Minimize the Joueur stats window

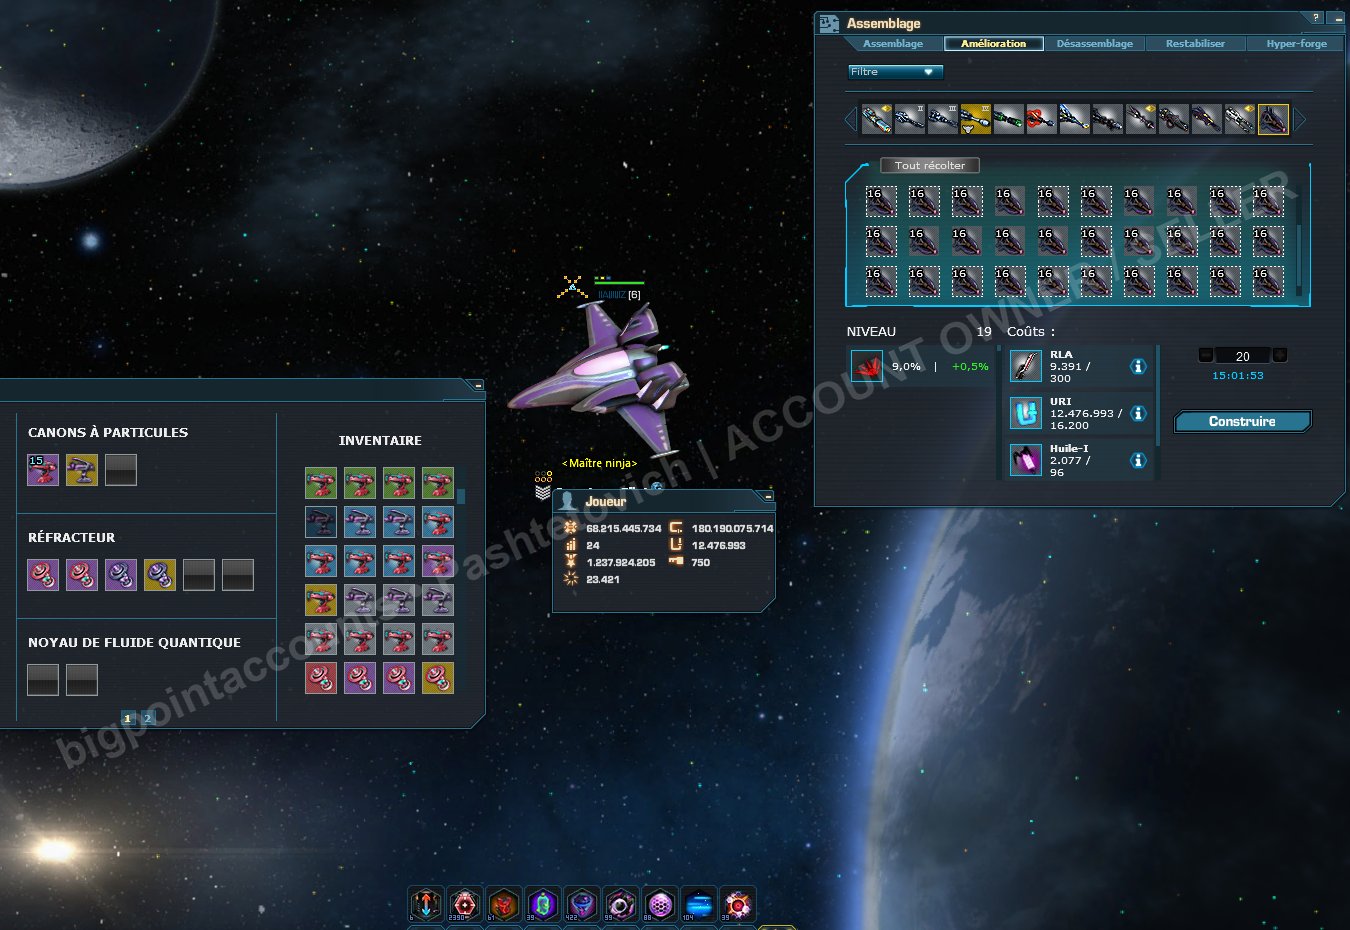[768, 496]
